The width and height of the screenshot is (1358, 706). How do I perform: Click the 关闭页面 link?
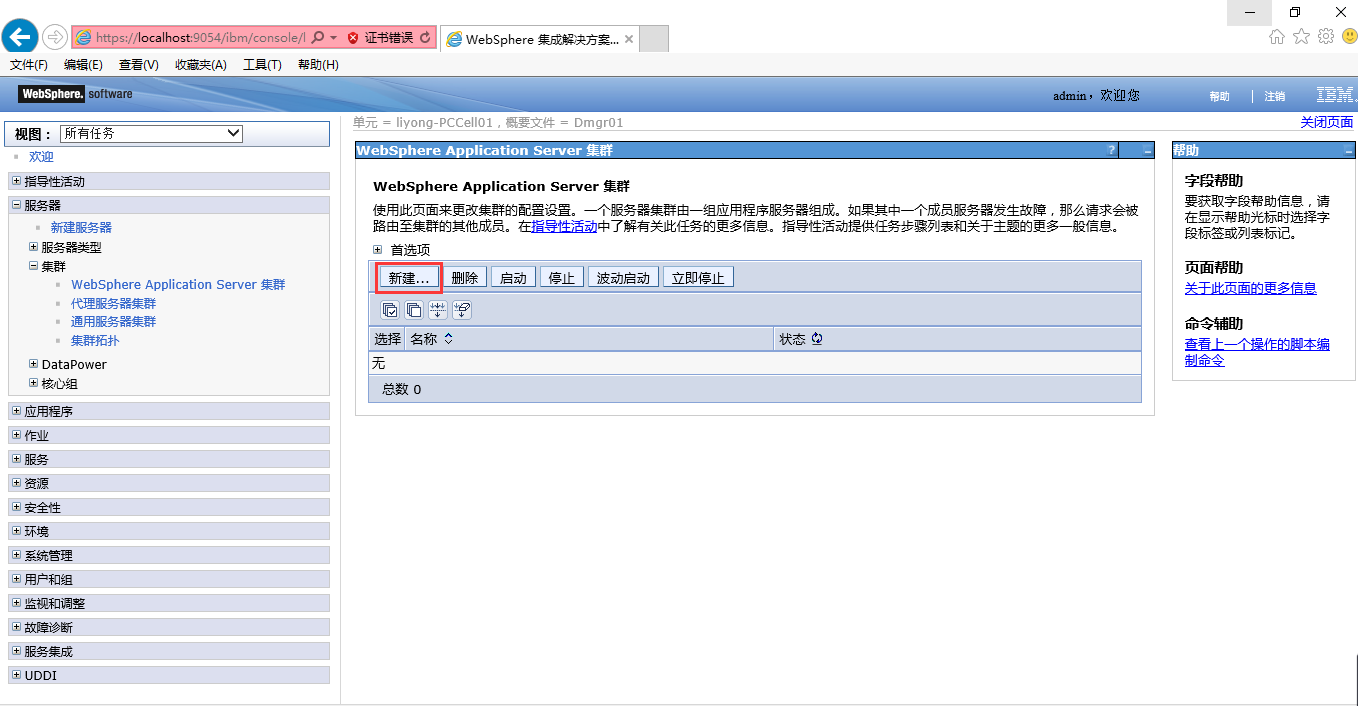(1327, 122)
